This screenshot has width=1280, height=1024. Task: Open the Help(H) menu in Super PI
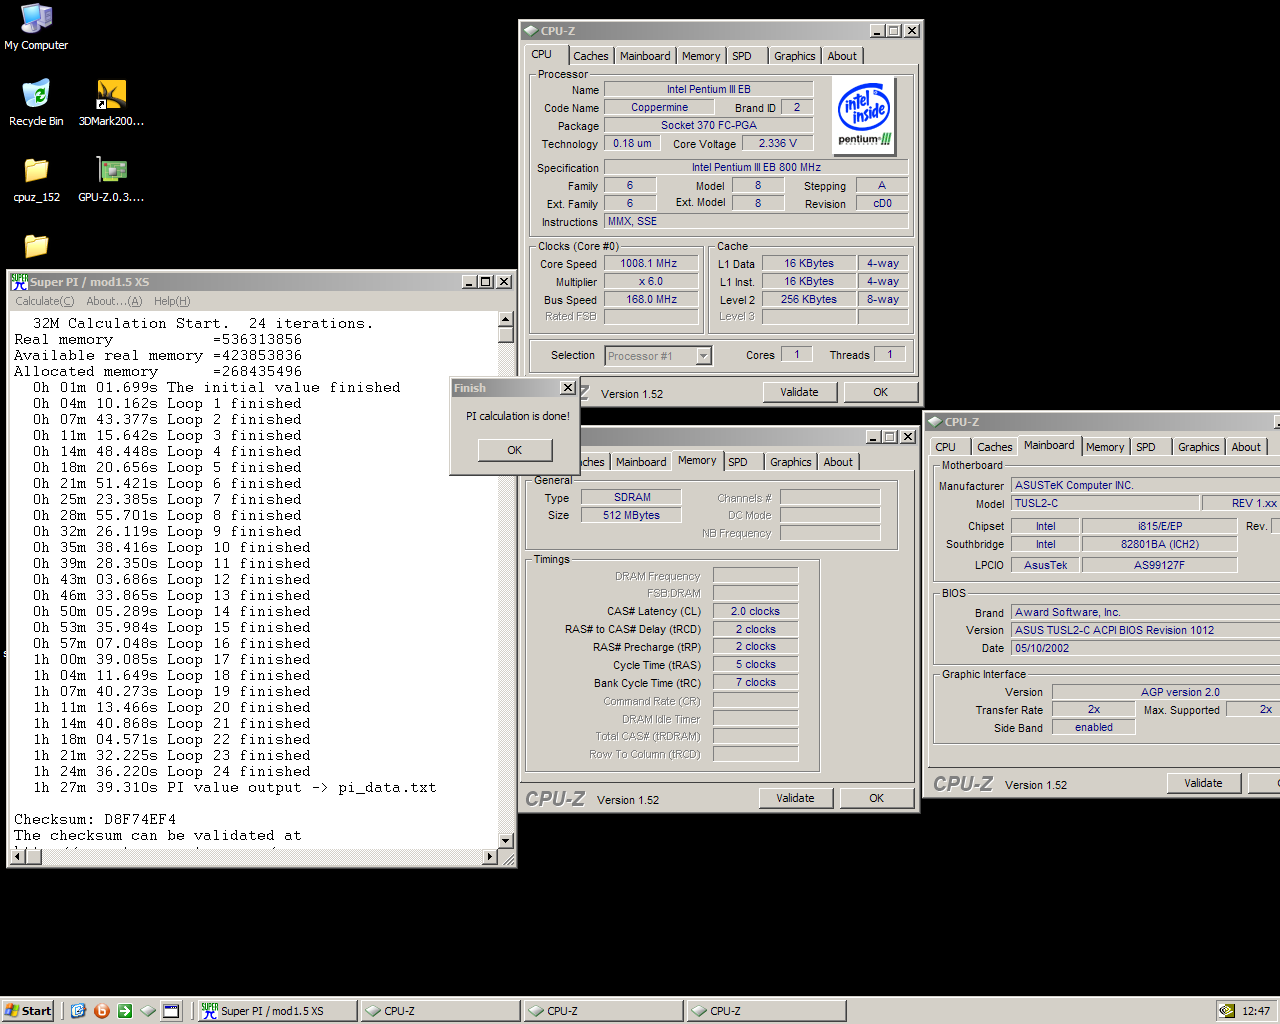pos(172,301)
